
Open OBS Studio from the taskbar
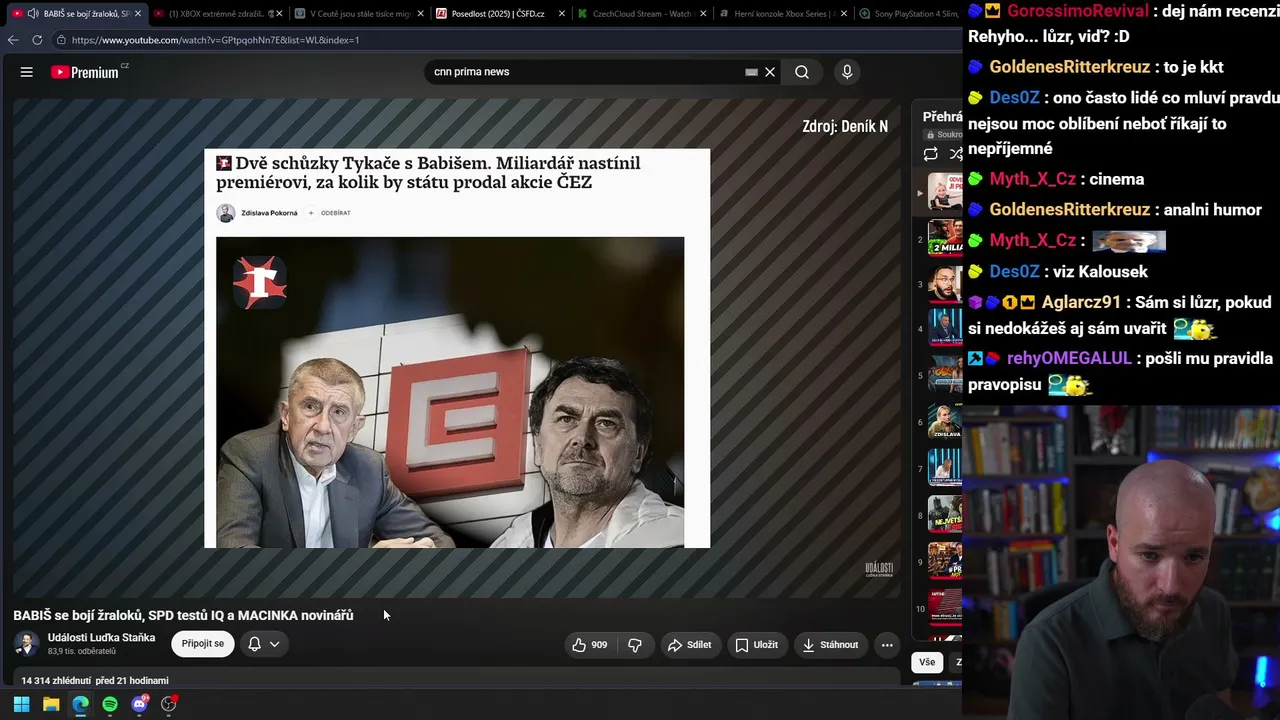coord(169,704)
